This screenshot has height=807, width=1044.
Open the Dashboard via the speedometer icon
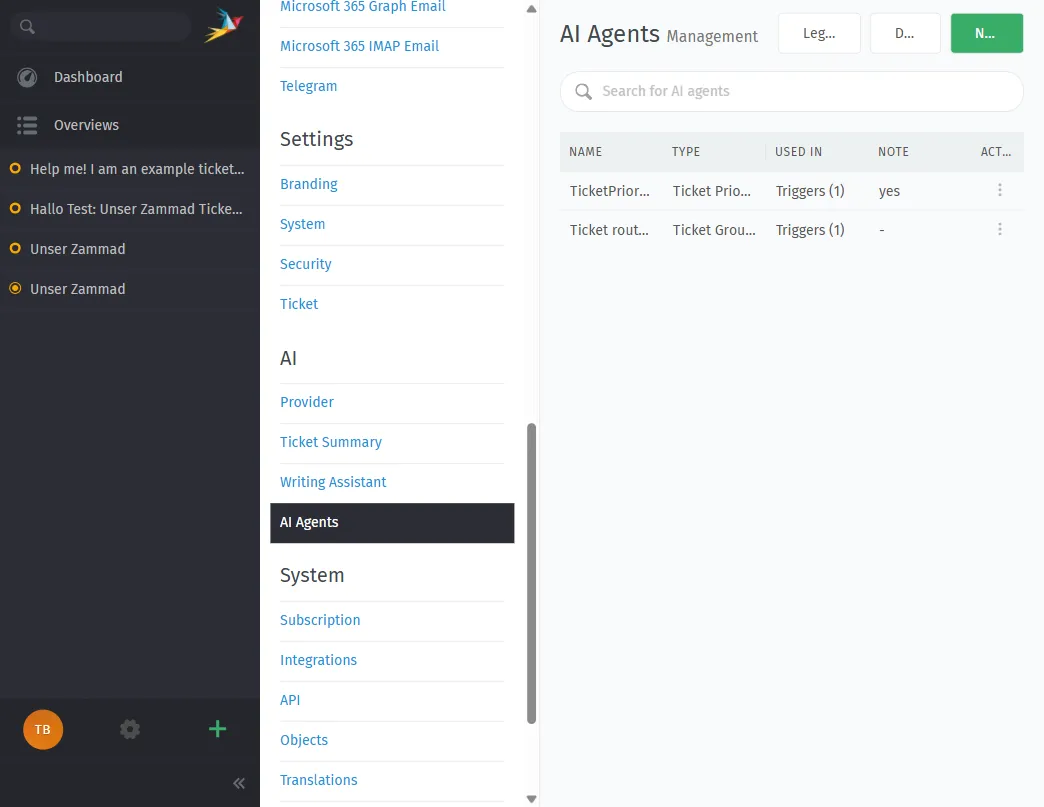26,76
